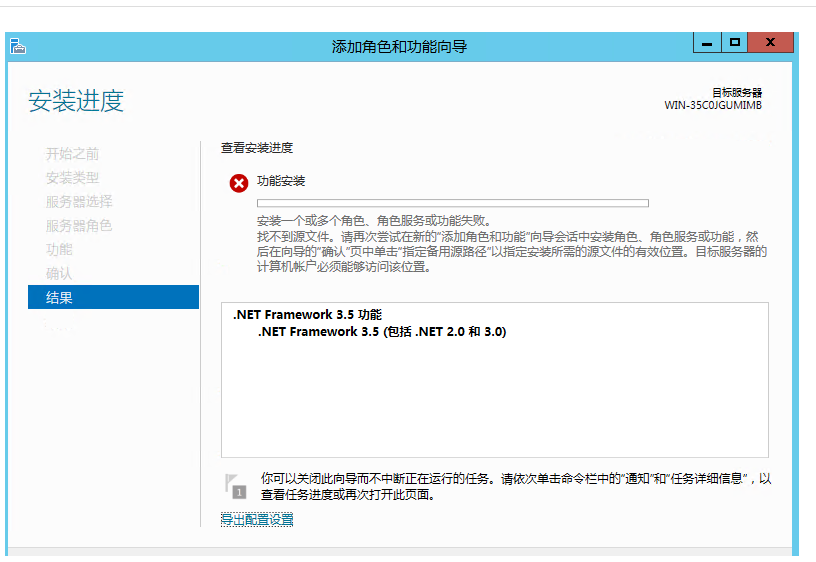The image size is (816, 562).
Task: Open the 导出配置设置 link
Action: pyautogui.click(x=257, y=519)
